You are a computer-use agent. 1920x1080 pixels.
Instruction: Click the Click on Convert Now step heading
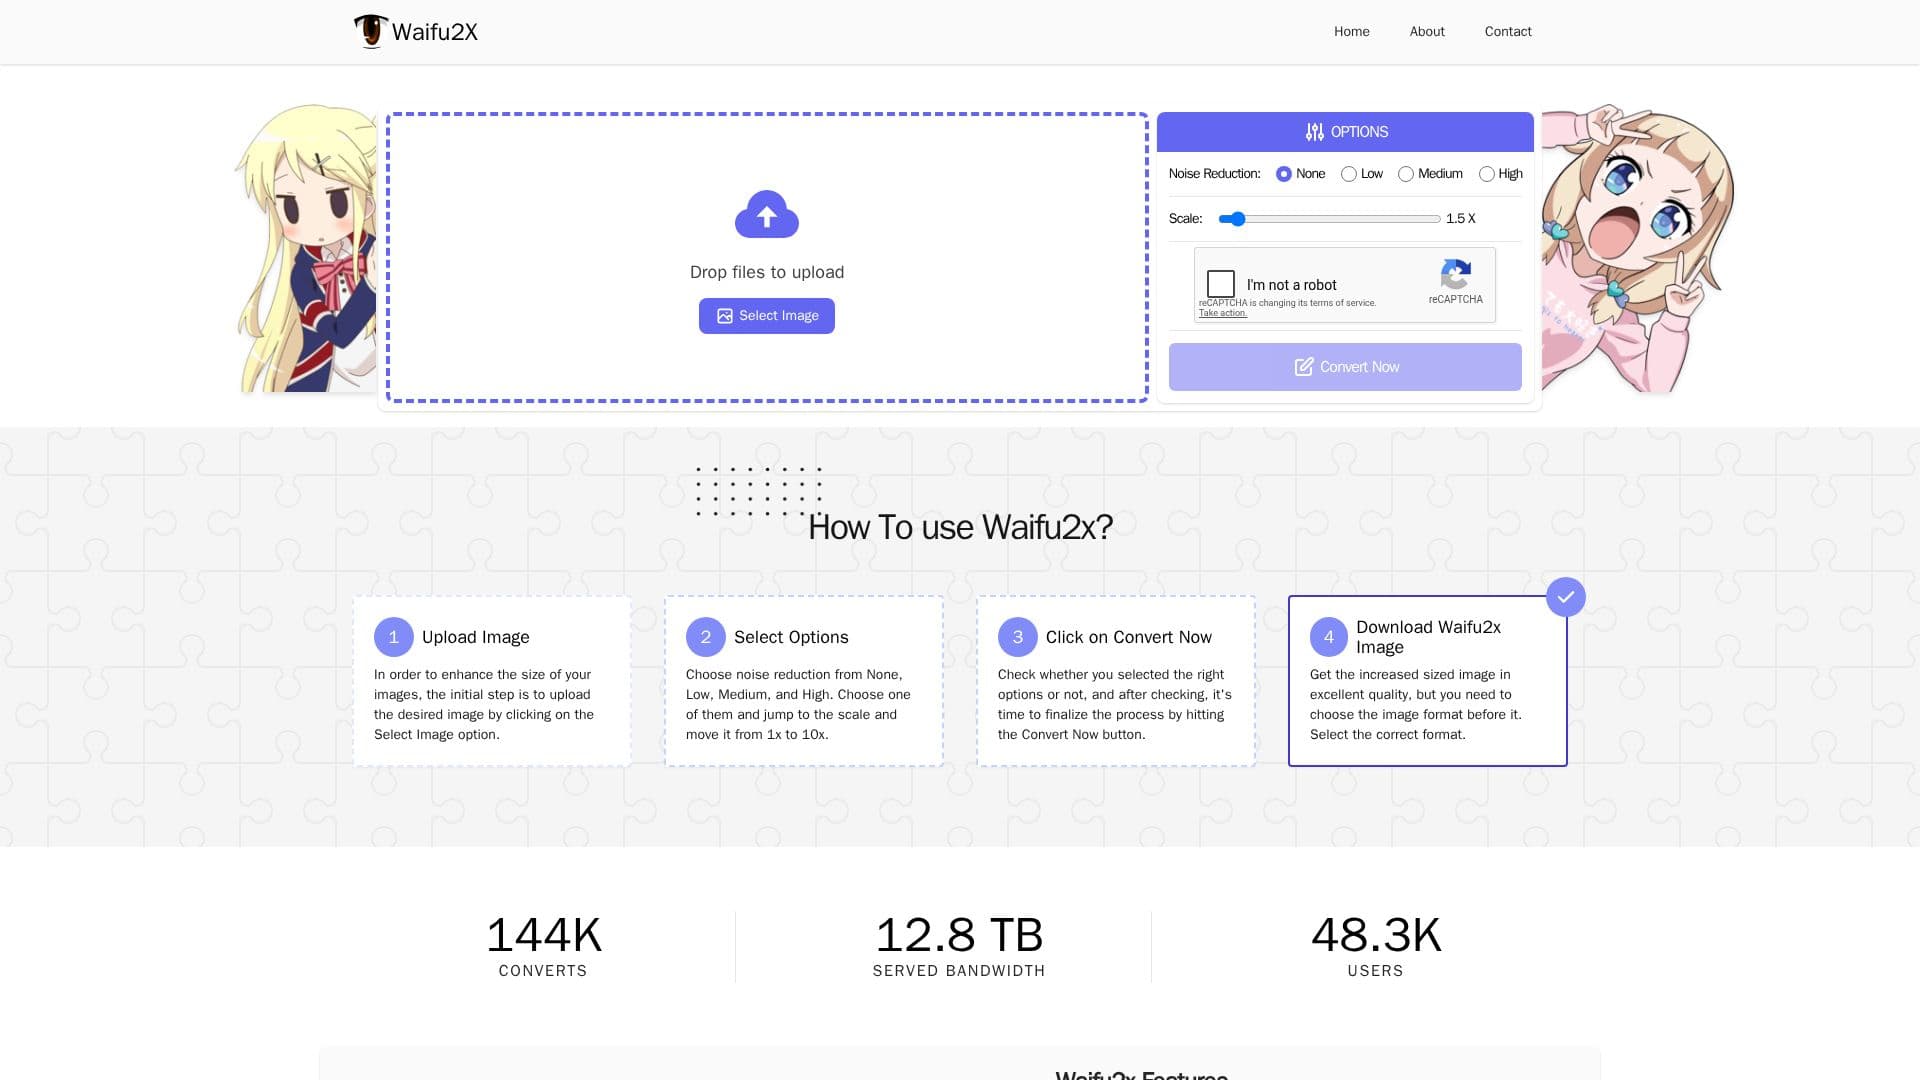pos(1129,637)
